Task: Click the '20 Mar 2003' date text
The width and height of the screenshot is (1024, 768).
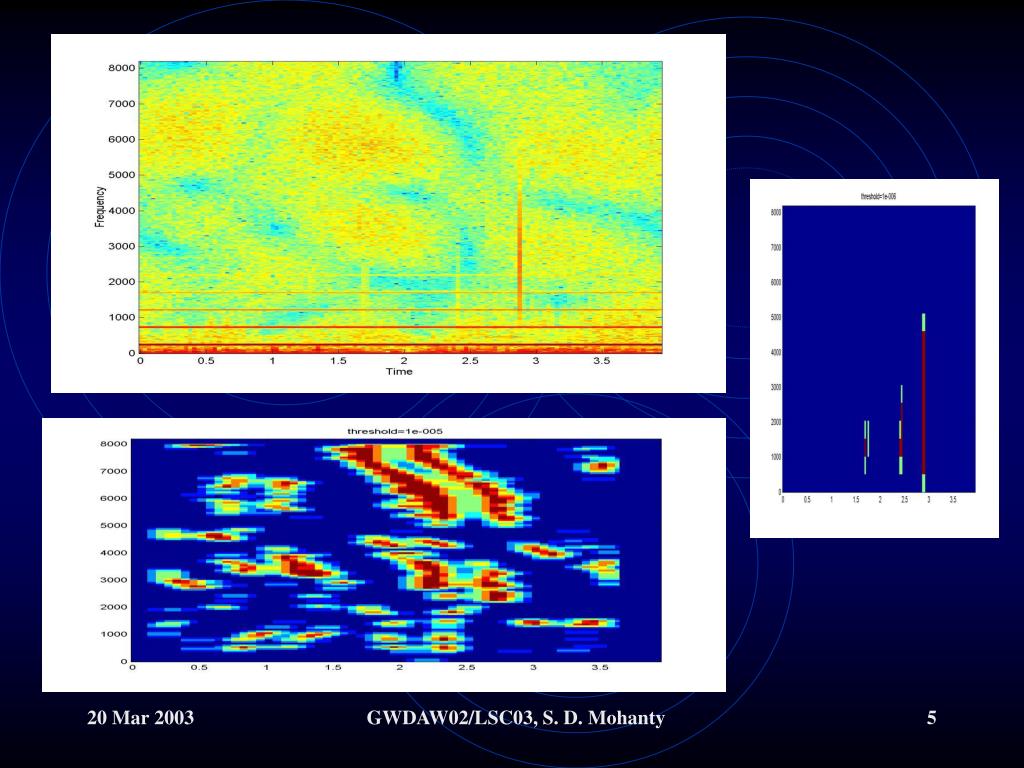Action: click(140, 718)
